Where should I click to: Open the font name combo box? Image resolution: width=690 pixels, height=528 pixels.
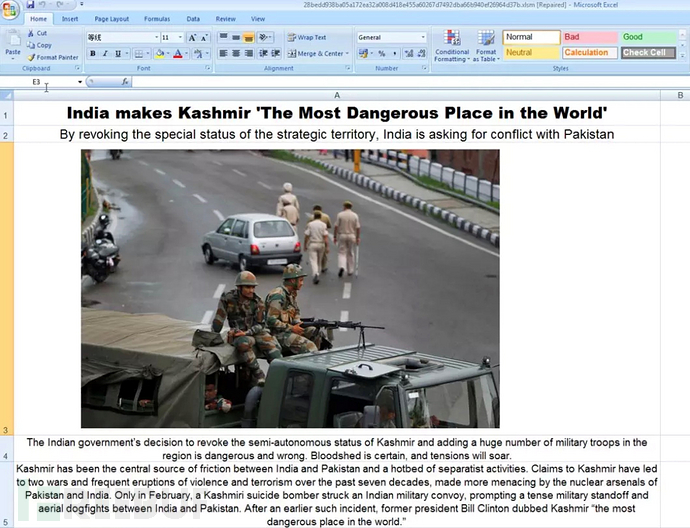tap(123, 37)
